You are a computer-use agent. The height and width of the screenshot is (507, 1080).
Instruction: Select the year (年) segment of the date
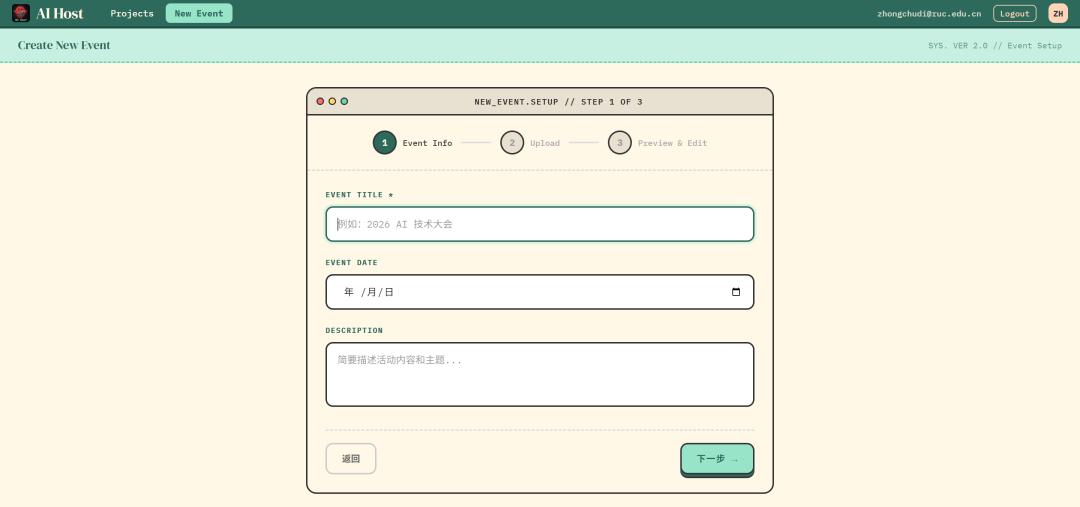tap(349, 292)
